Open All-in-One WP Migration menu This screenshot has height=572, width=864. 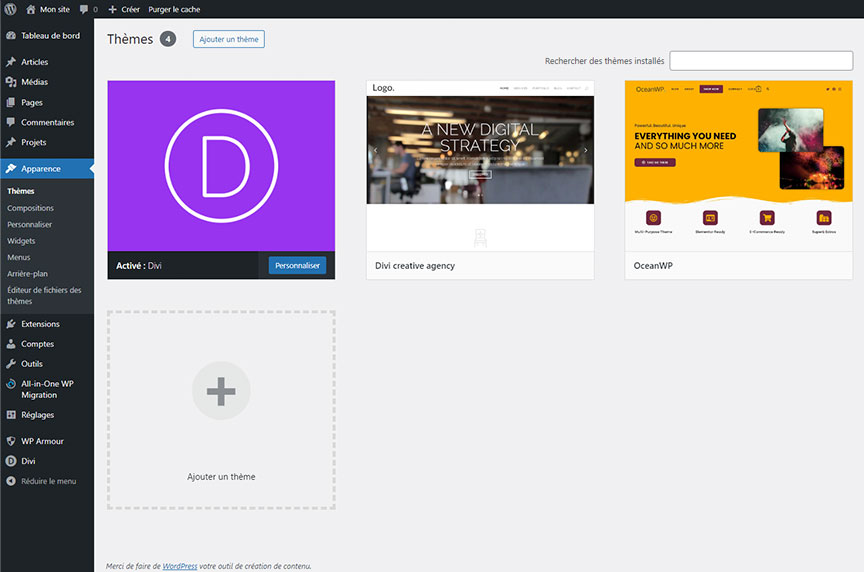pos(47,390)
